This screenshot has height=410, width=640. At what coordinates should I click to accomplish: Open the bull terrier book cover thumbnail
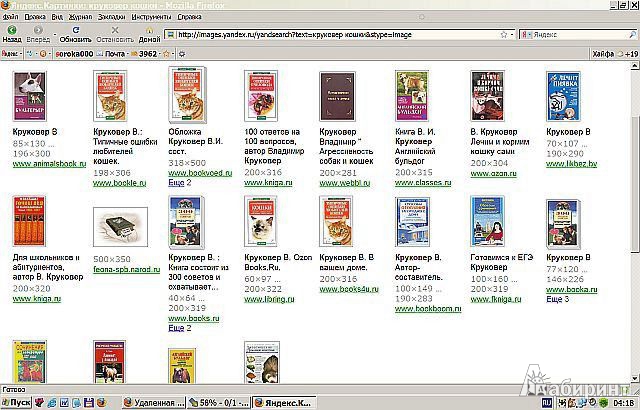click(x=29, y=96)
